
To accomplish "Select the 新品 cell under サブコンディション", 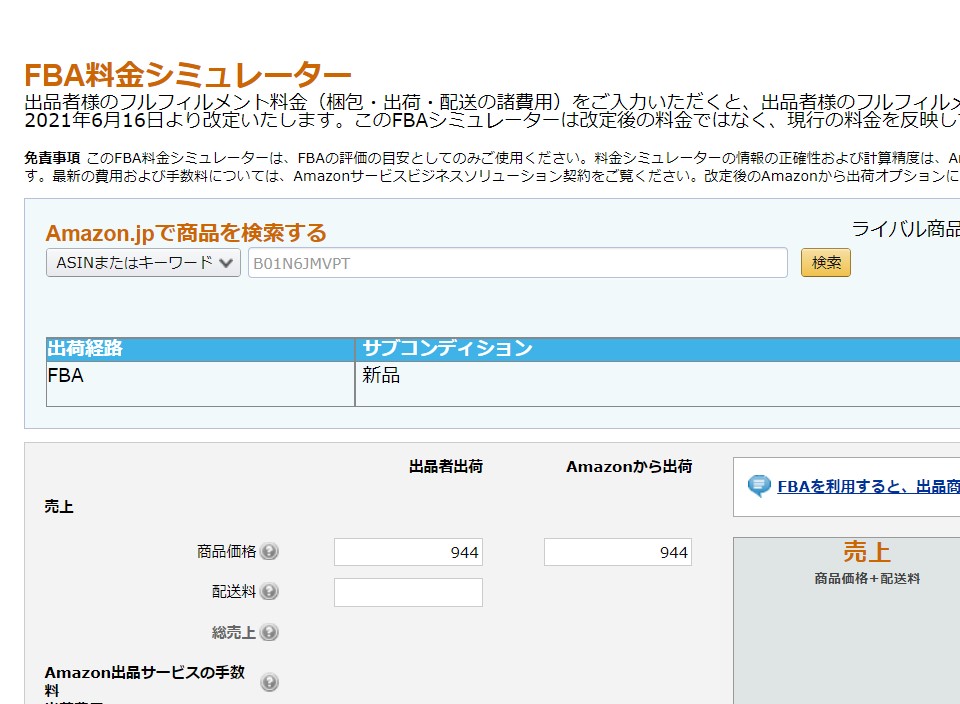I will [658, 383].
